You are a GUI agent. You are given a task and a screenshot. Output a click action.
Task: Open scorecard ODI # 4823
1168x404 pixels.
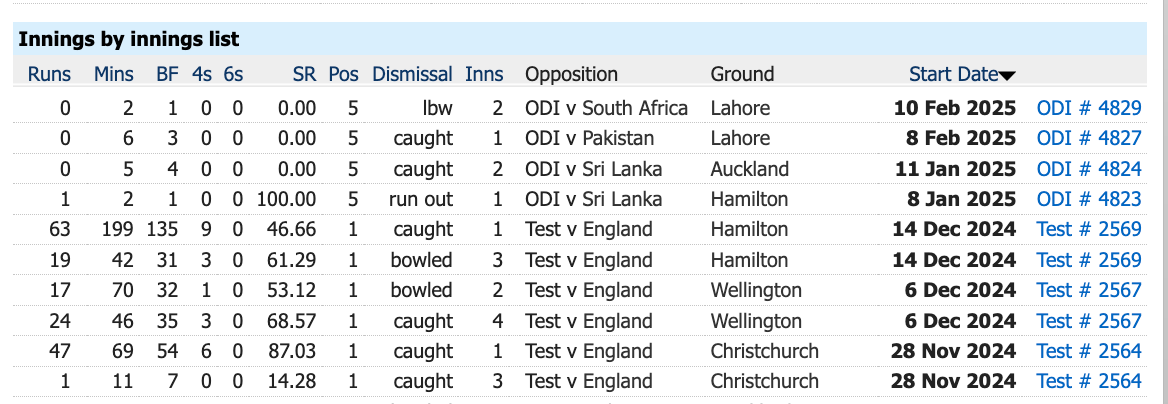coord(1088,199)
